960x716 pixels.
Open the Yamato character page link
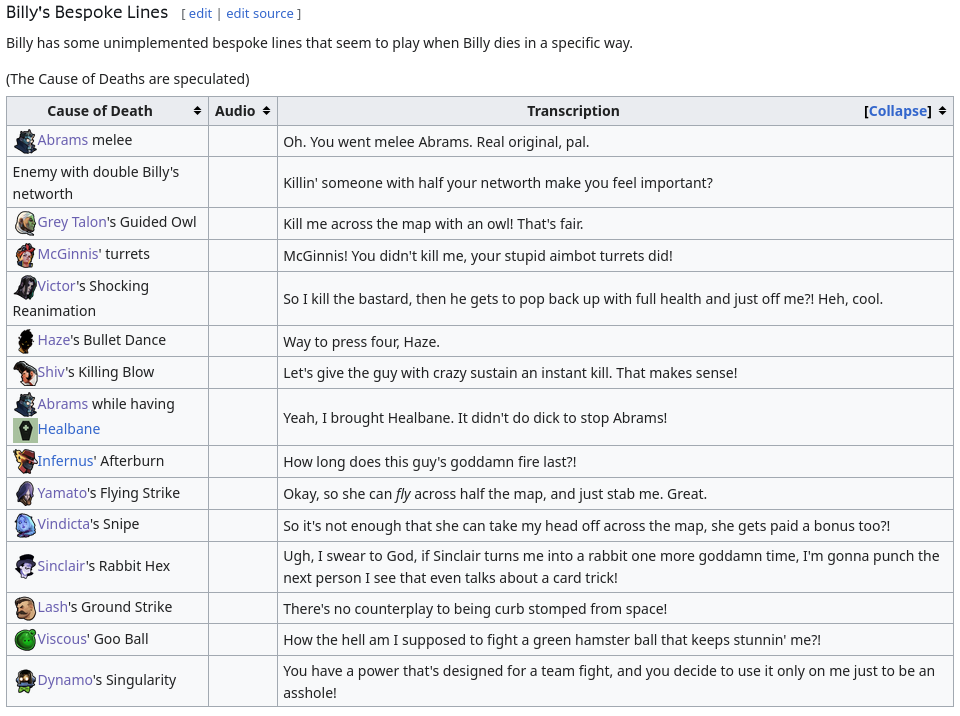(x=62, y=493)
